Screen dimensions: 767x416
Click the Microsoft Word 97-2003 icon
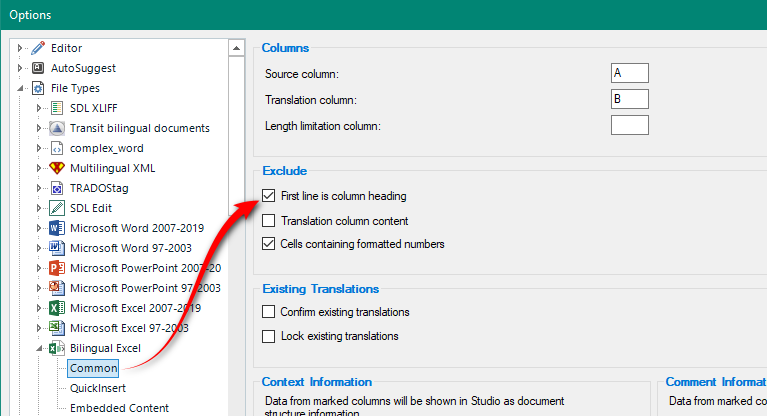tap(57, 248)
